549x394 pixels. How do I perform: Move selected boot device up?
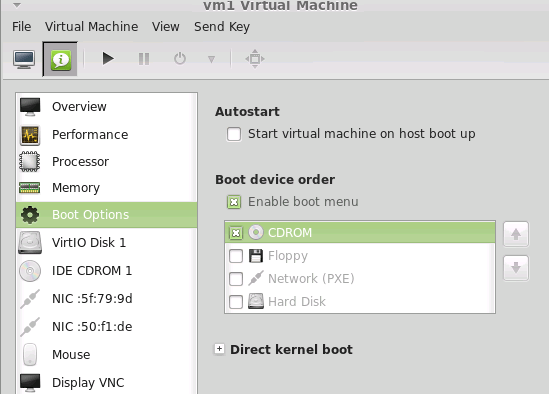[516, 234]
